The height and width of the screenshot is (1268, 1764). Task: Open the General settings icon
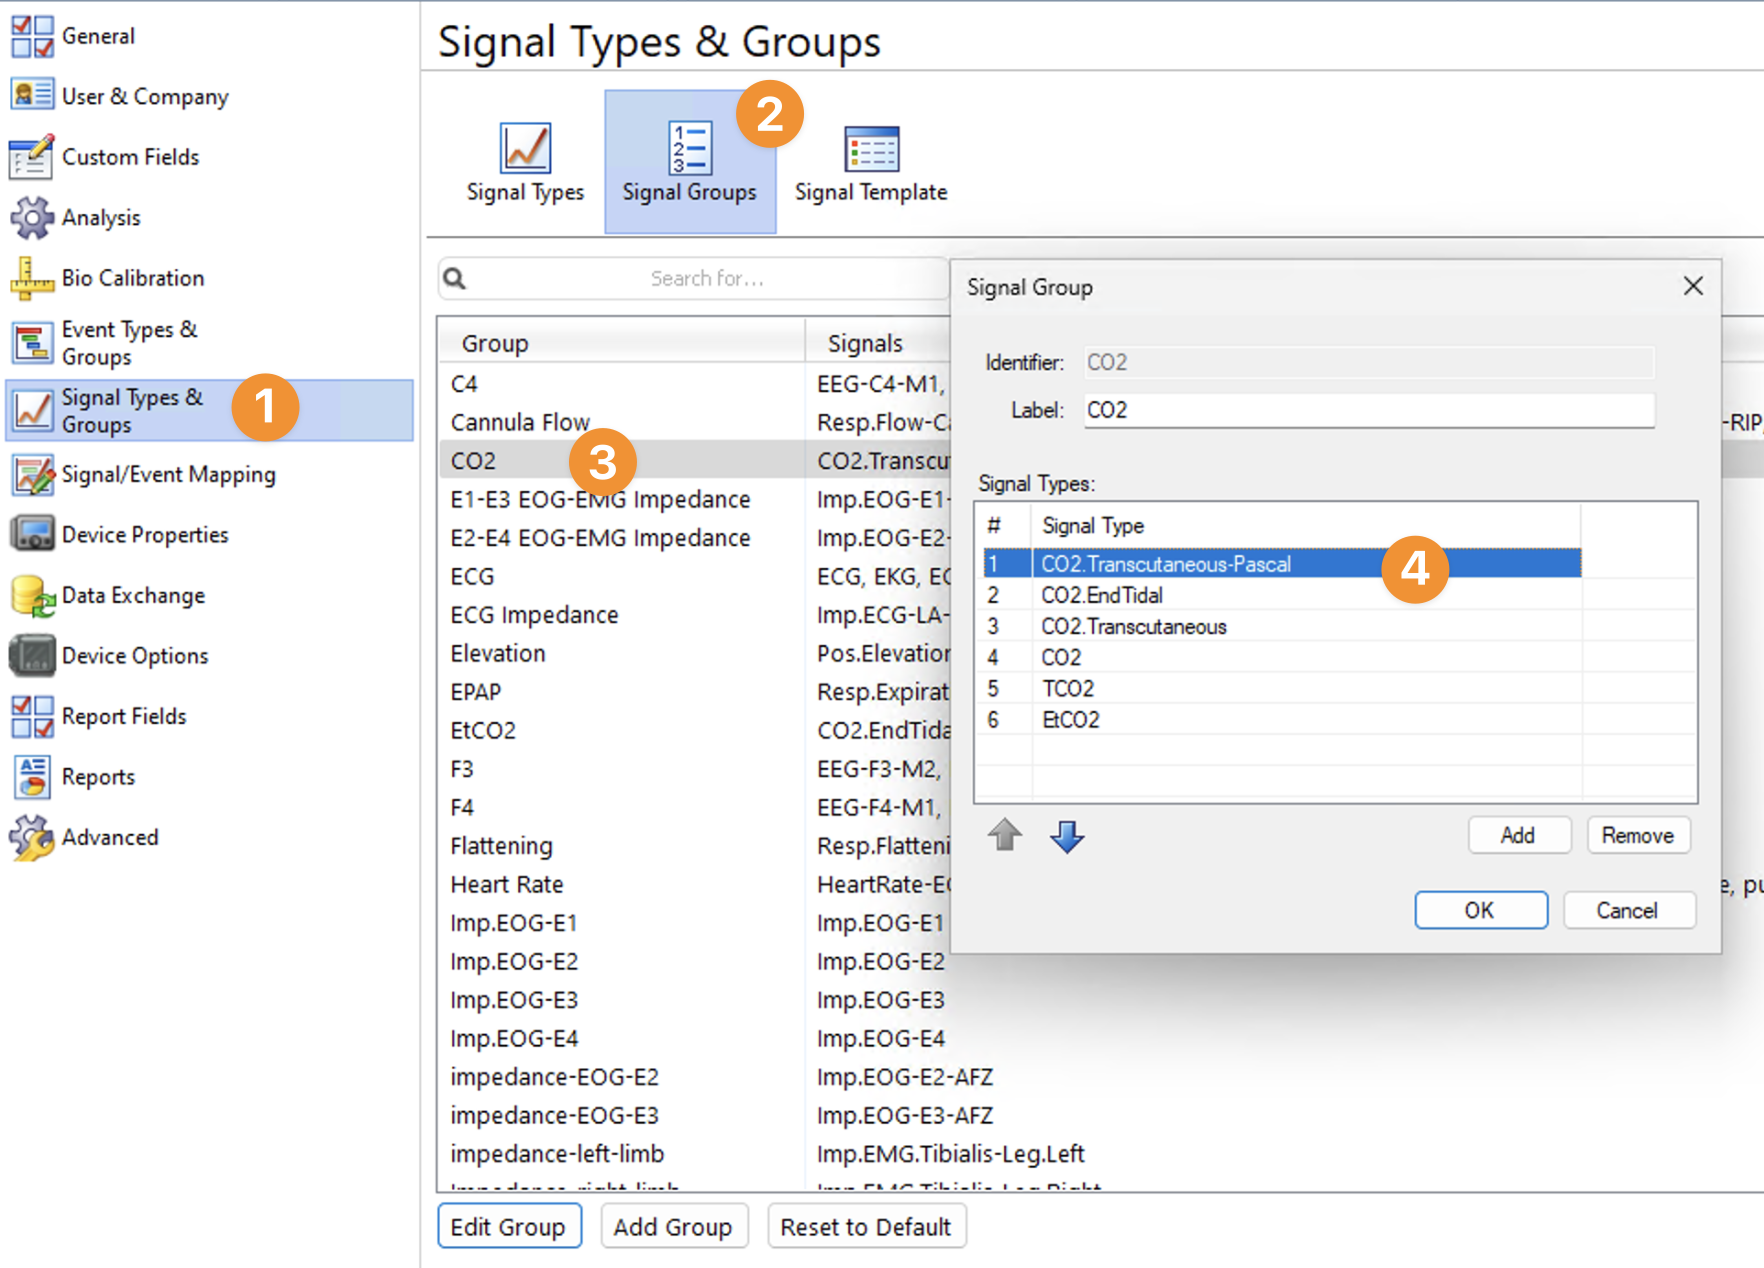tap(32, 36)
